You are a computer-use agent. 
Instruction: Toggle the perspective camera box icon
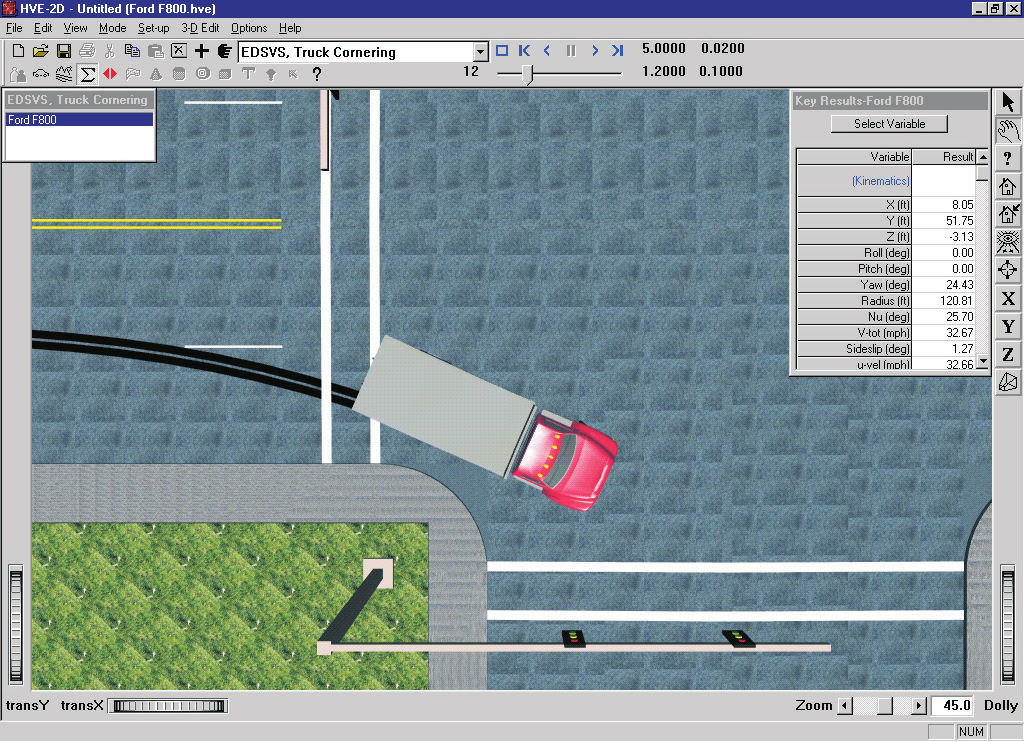pos(1008,383)
